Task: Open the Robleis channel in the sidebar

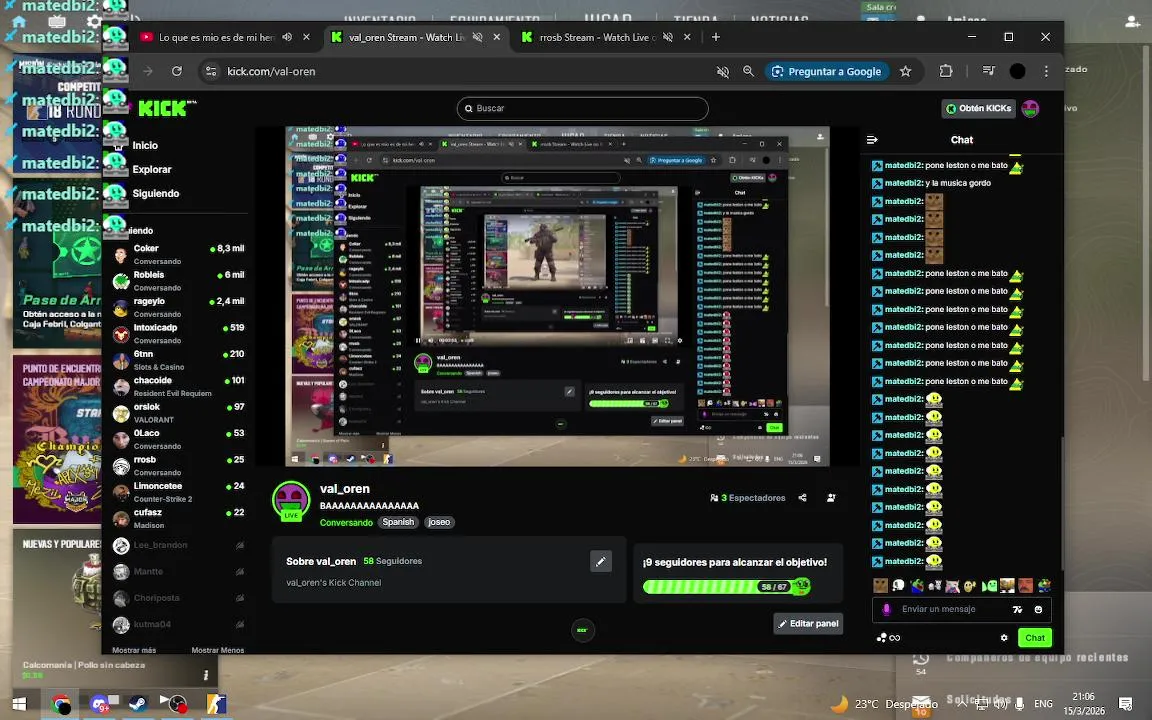Action: pos(179,281)
